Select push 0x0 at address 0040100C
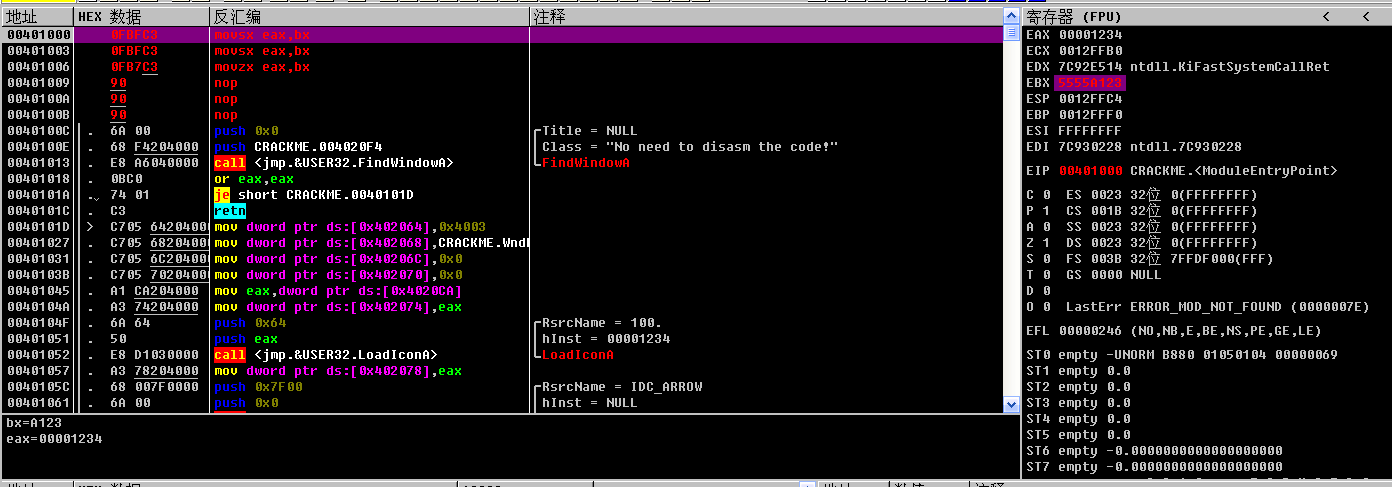Viewport: 1392px width, 487px height. (x=246, y=131)
